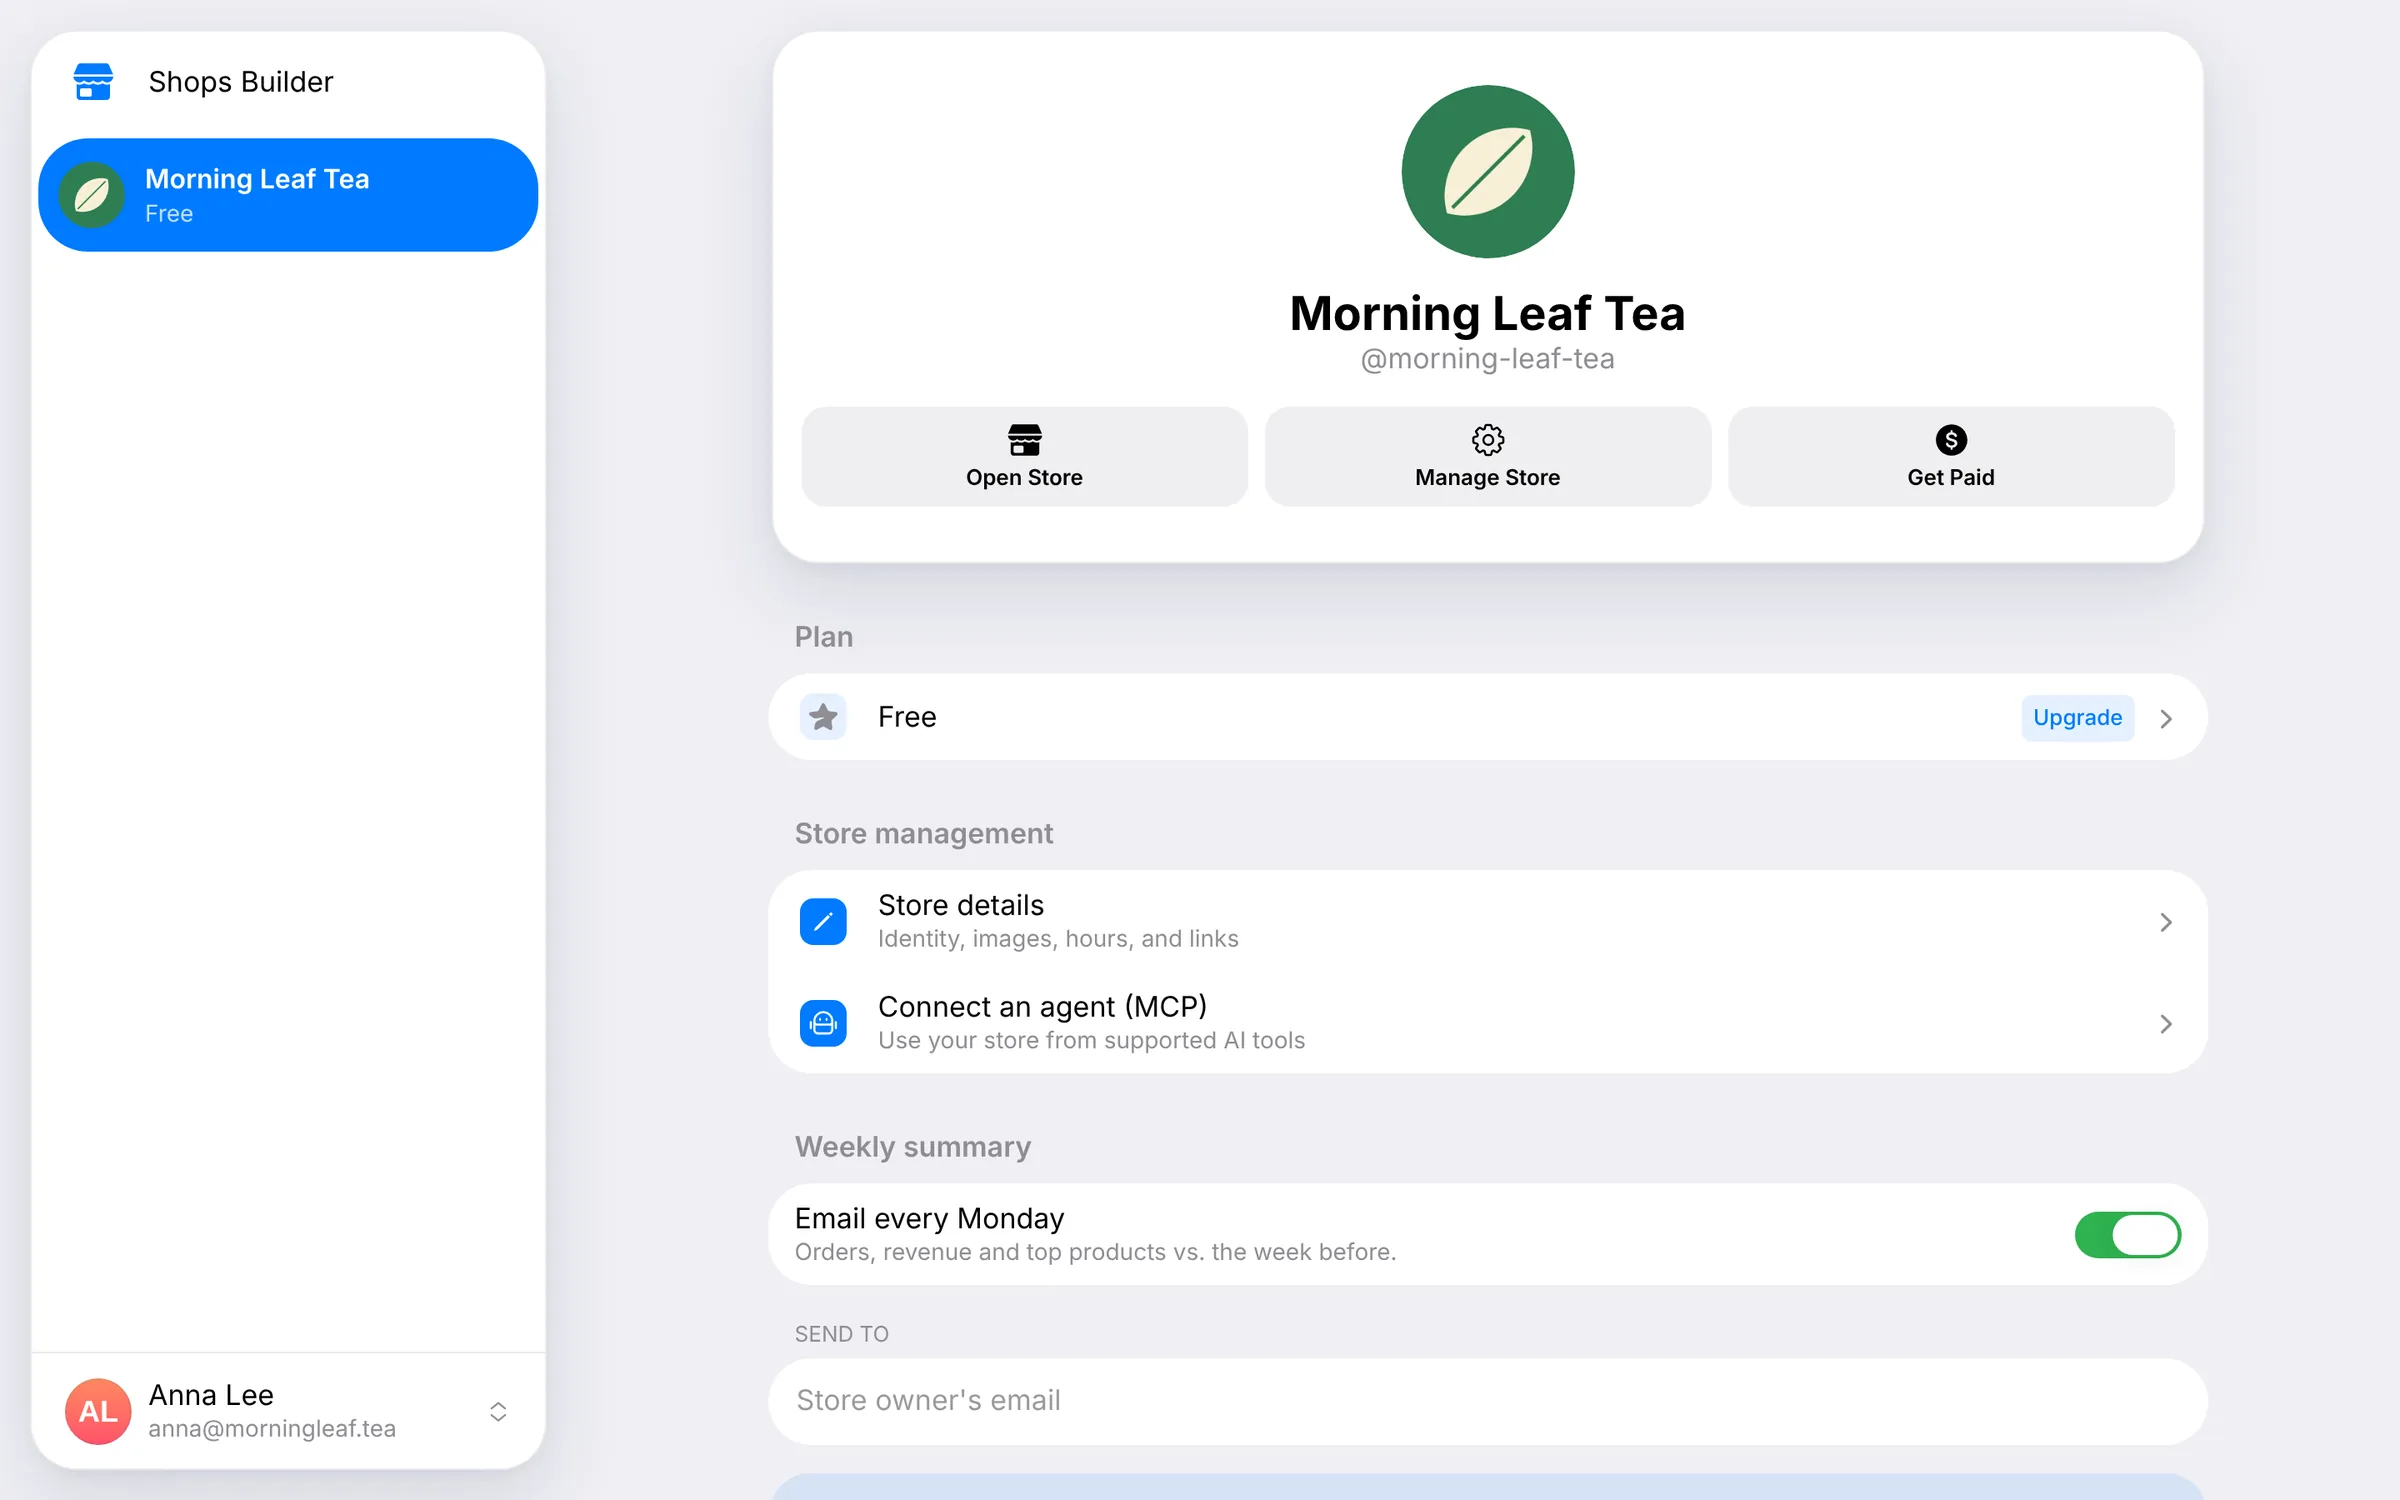Click the Manage Store button label
Image resolution: width=2400 pixels, height=1500 pixels.
(1487, 478)
